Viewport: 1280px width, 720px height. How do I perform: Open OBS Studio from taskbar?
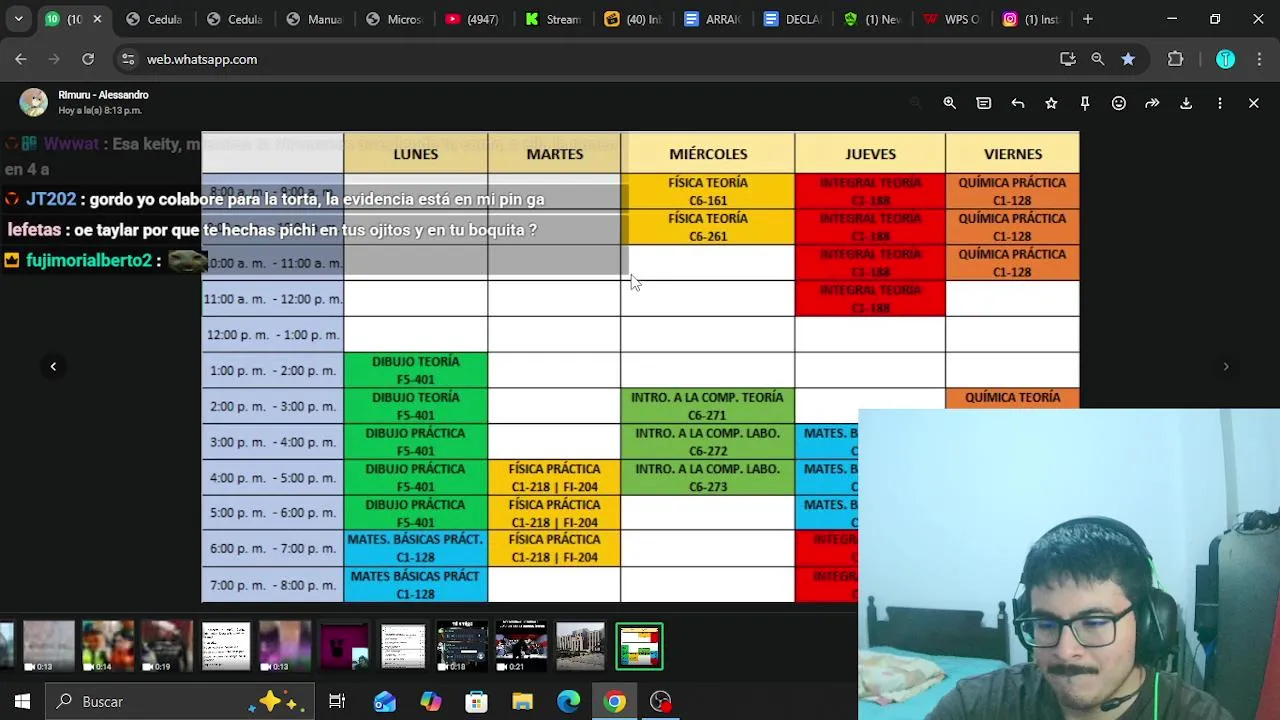pos(661,702)
